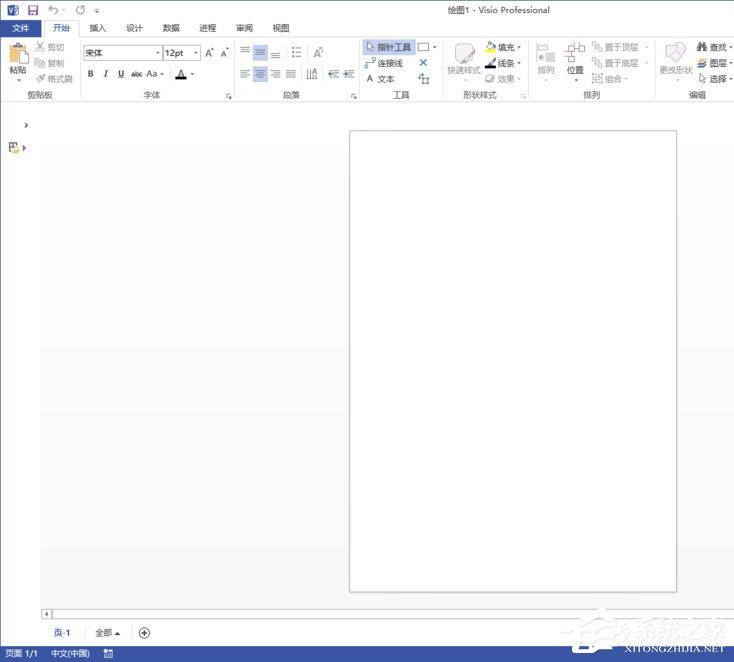Activate the 连接线 connector tool

384,63
